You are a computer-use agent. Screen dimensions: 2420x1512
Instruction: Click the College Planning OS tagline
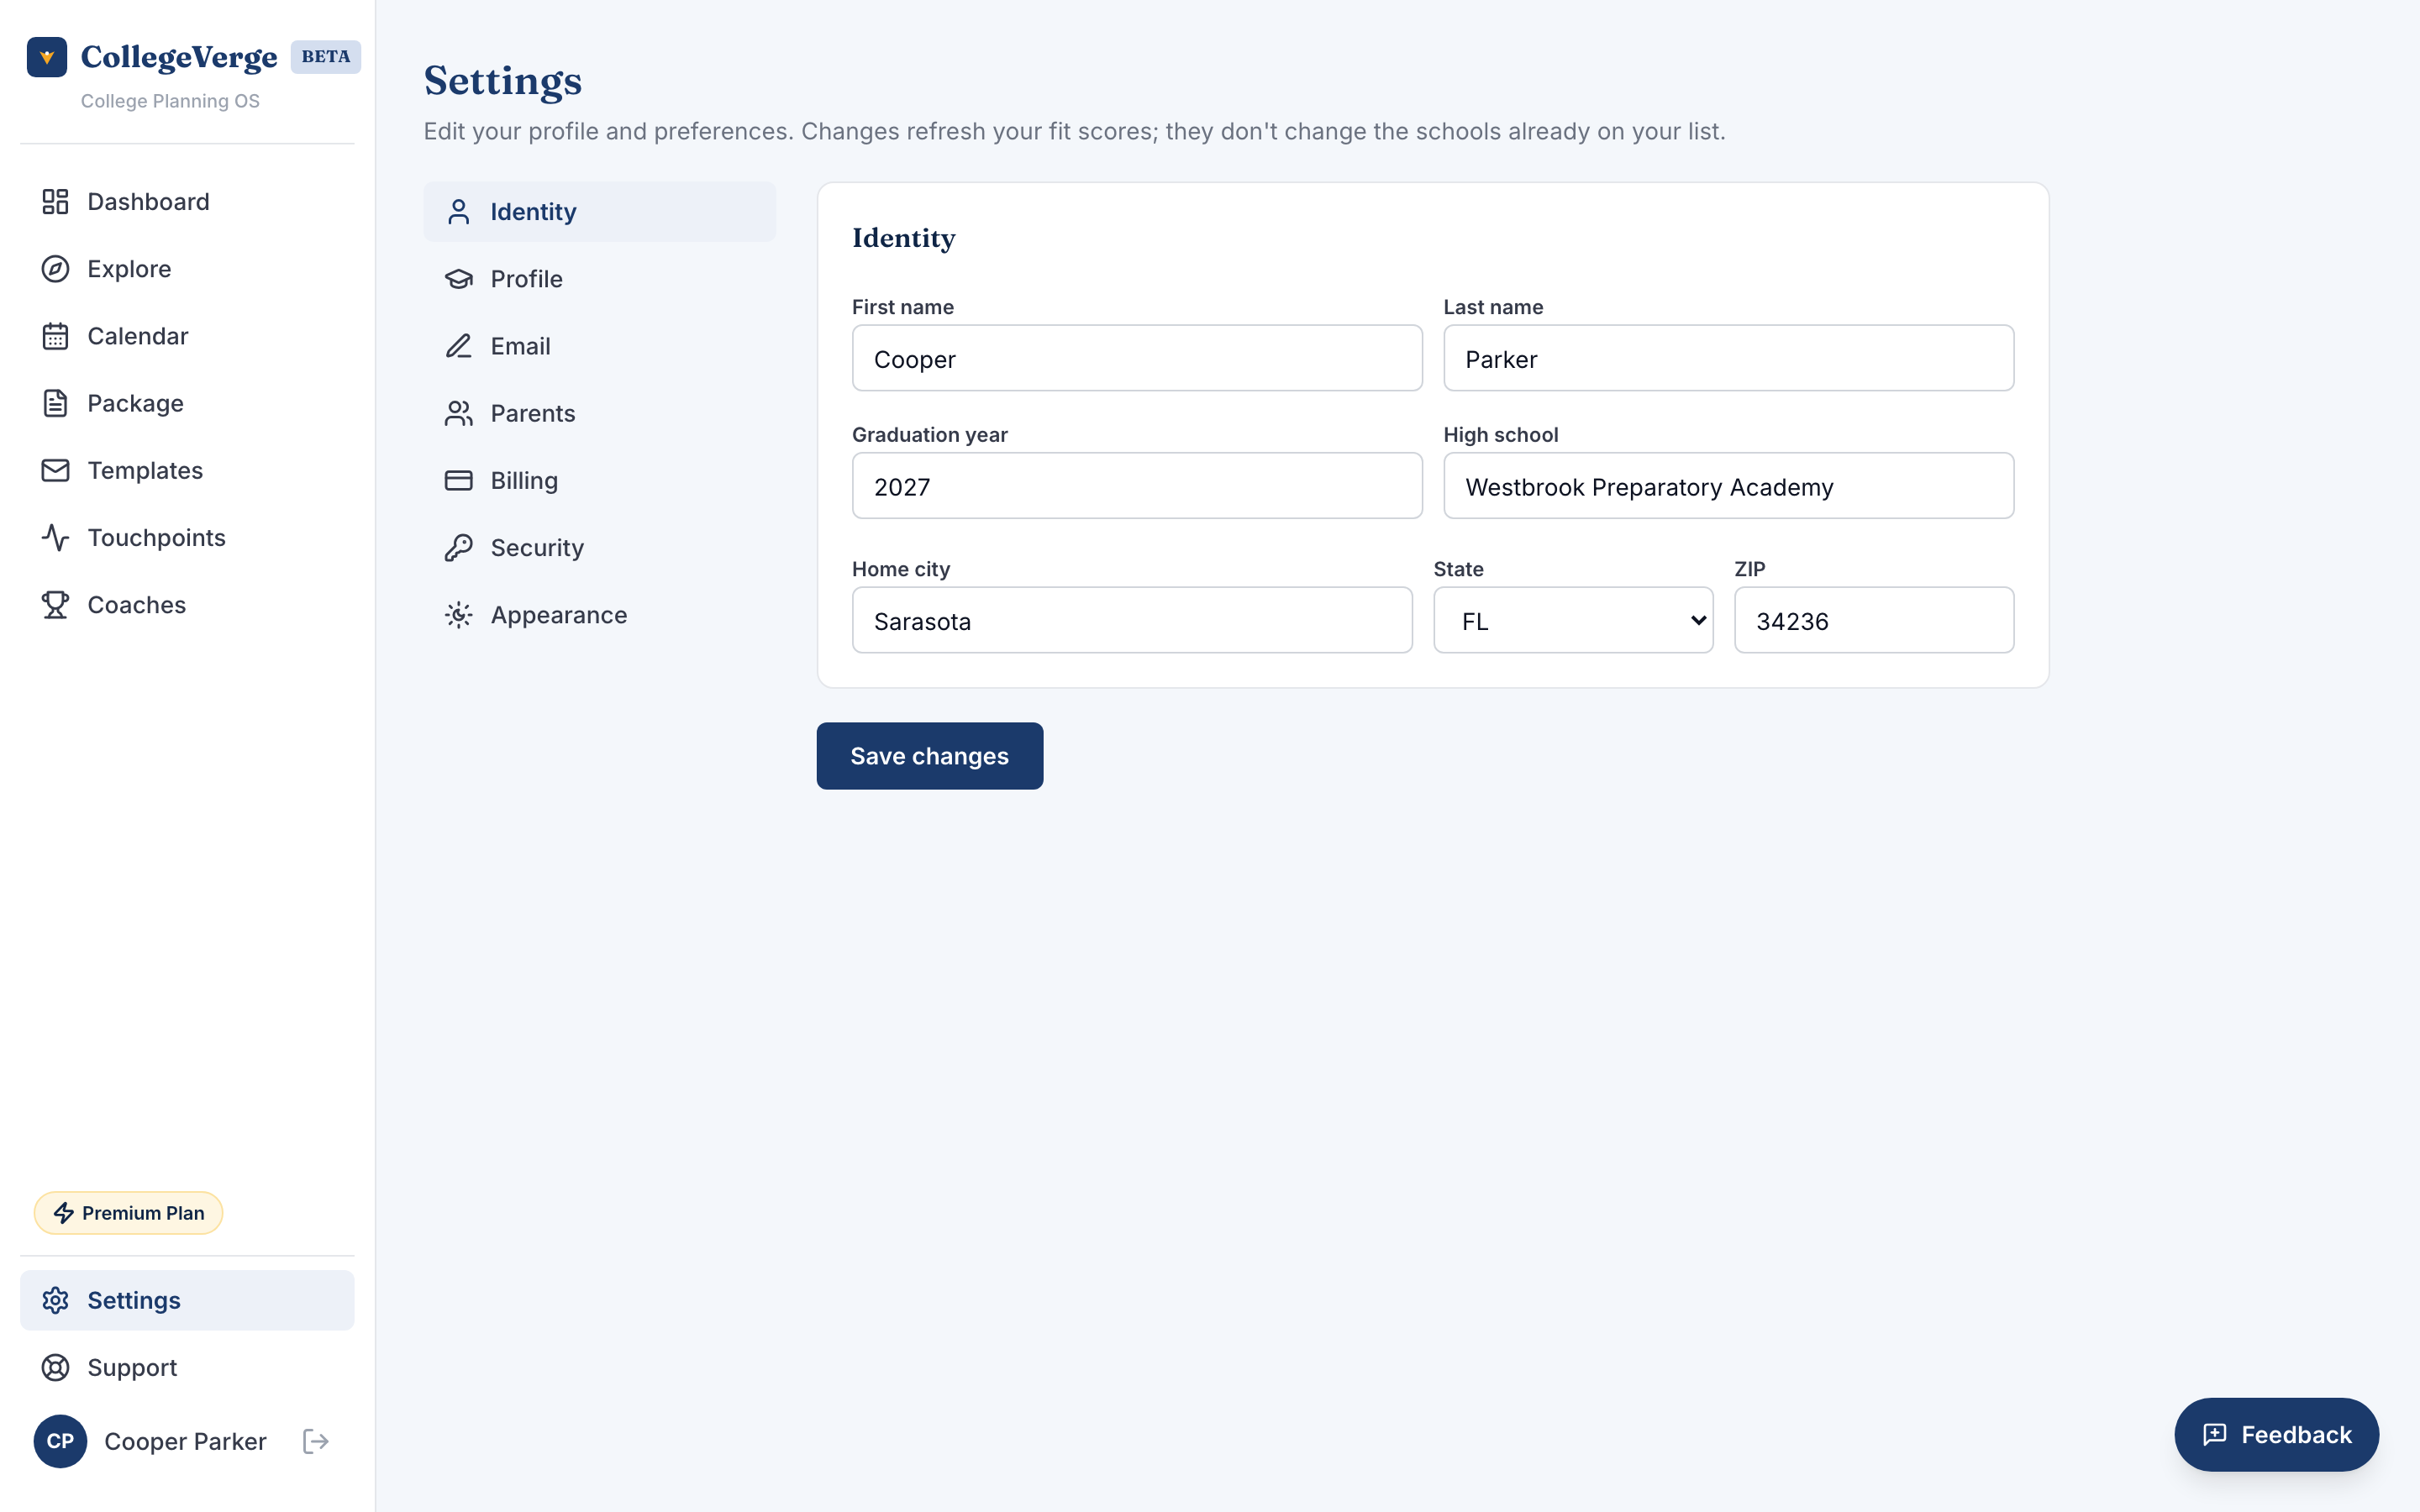click(x=170, y=101)
